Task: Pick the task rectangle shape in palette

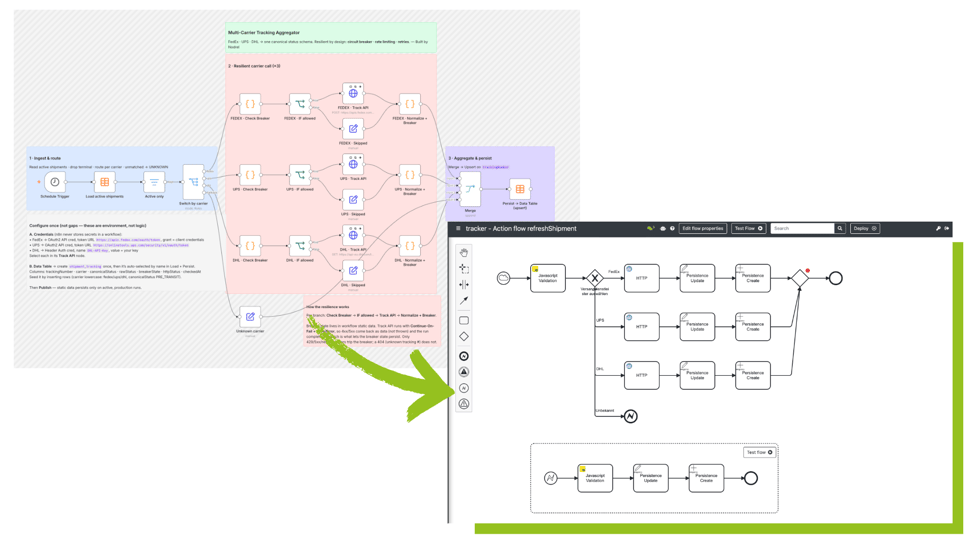Action: click(464, 320)
